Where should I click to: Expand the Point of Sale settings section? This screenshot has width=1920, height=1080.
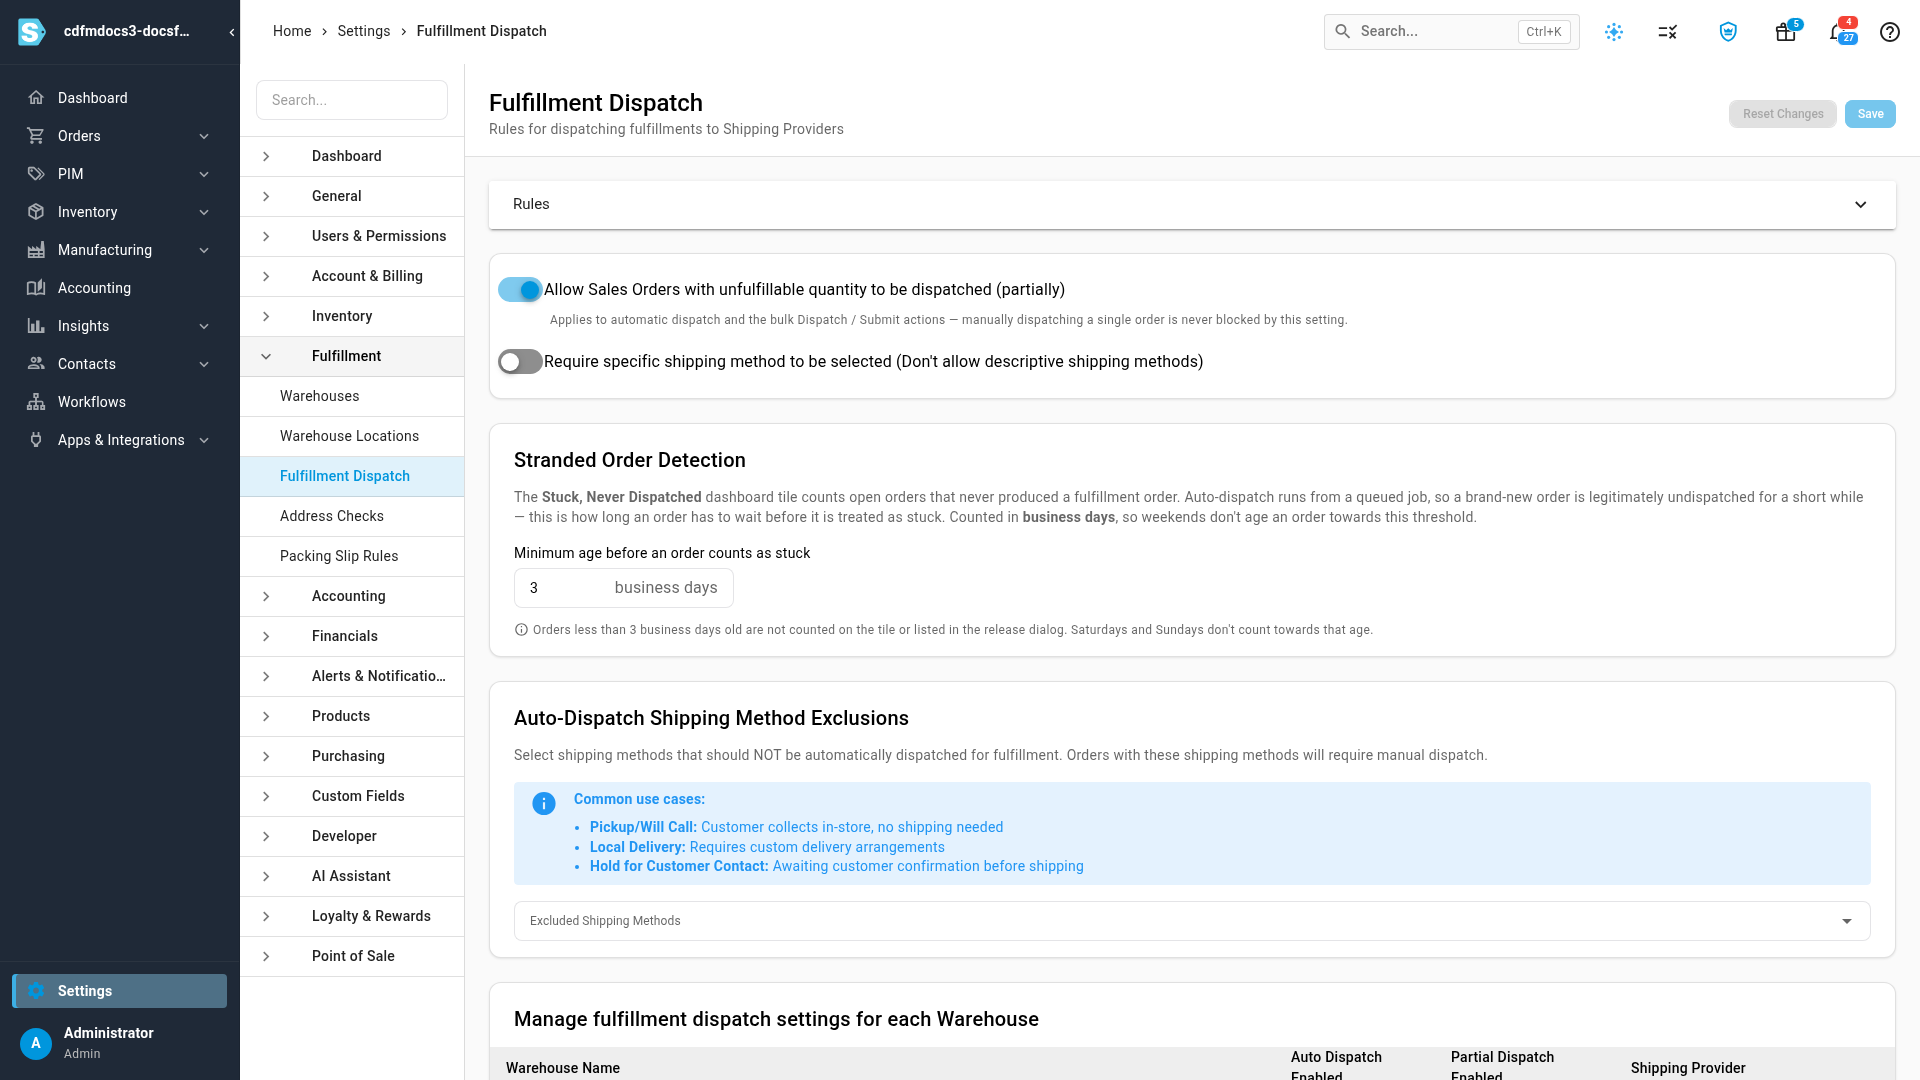pyautogui.click(x=352, y=956)
